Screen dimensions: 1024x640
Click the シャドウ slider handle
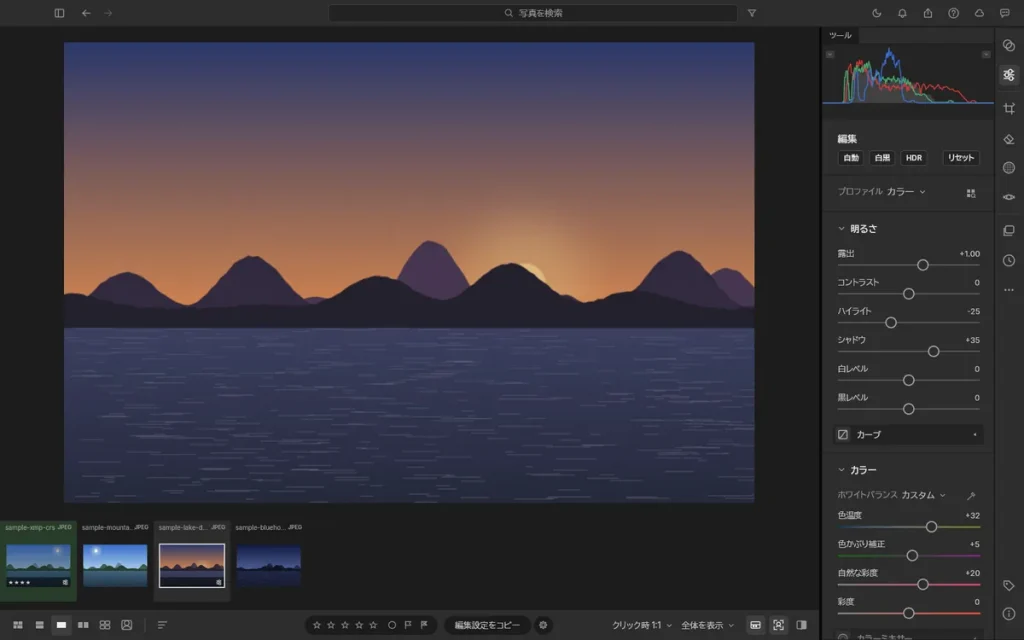click(x=934, y=351)
